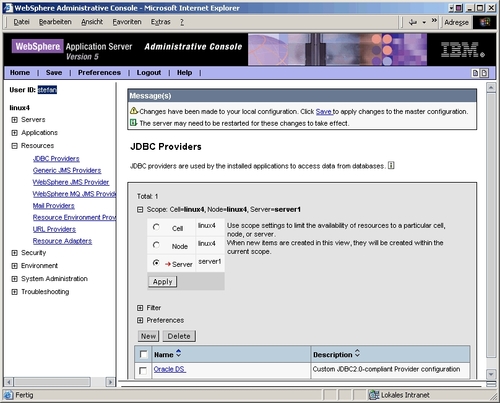
Task: Open the WebSphere JMS Provider link
Action: point(71,182)
